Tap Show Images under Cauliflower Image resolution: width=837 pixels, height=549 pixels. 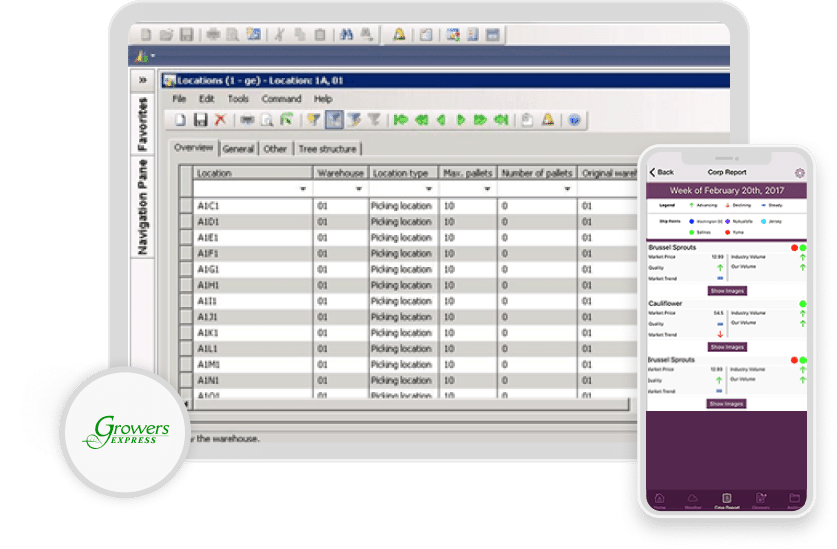pyautogui.click(x=727, y=347)
